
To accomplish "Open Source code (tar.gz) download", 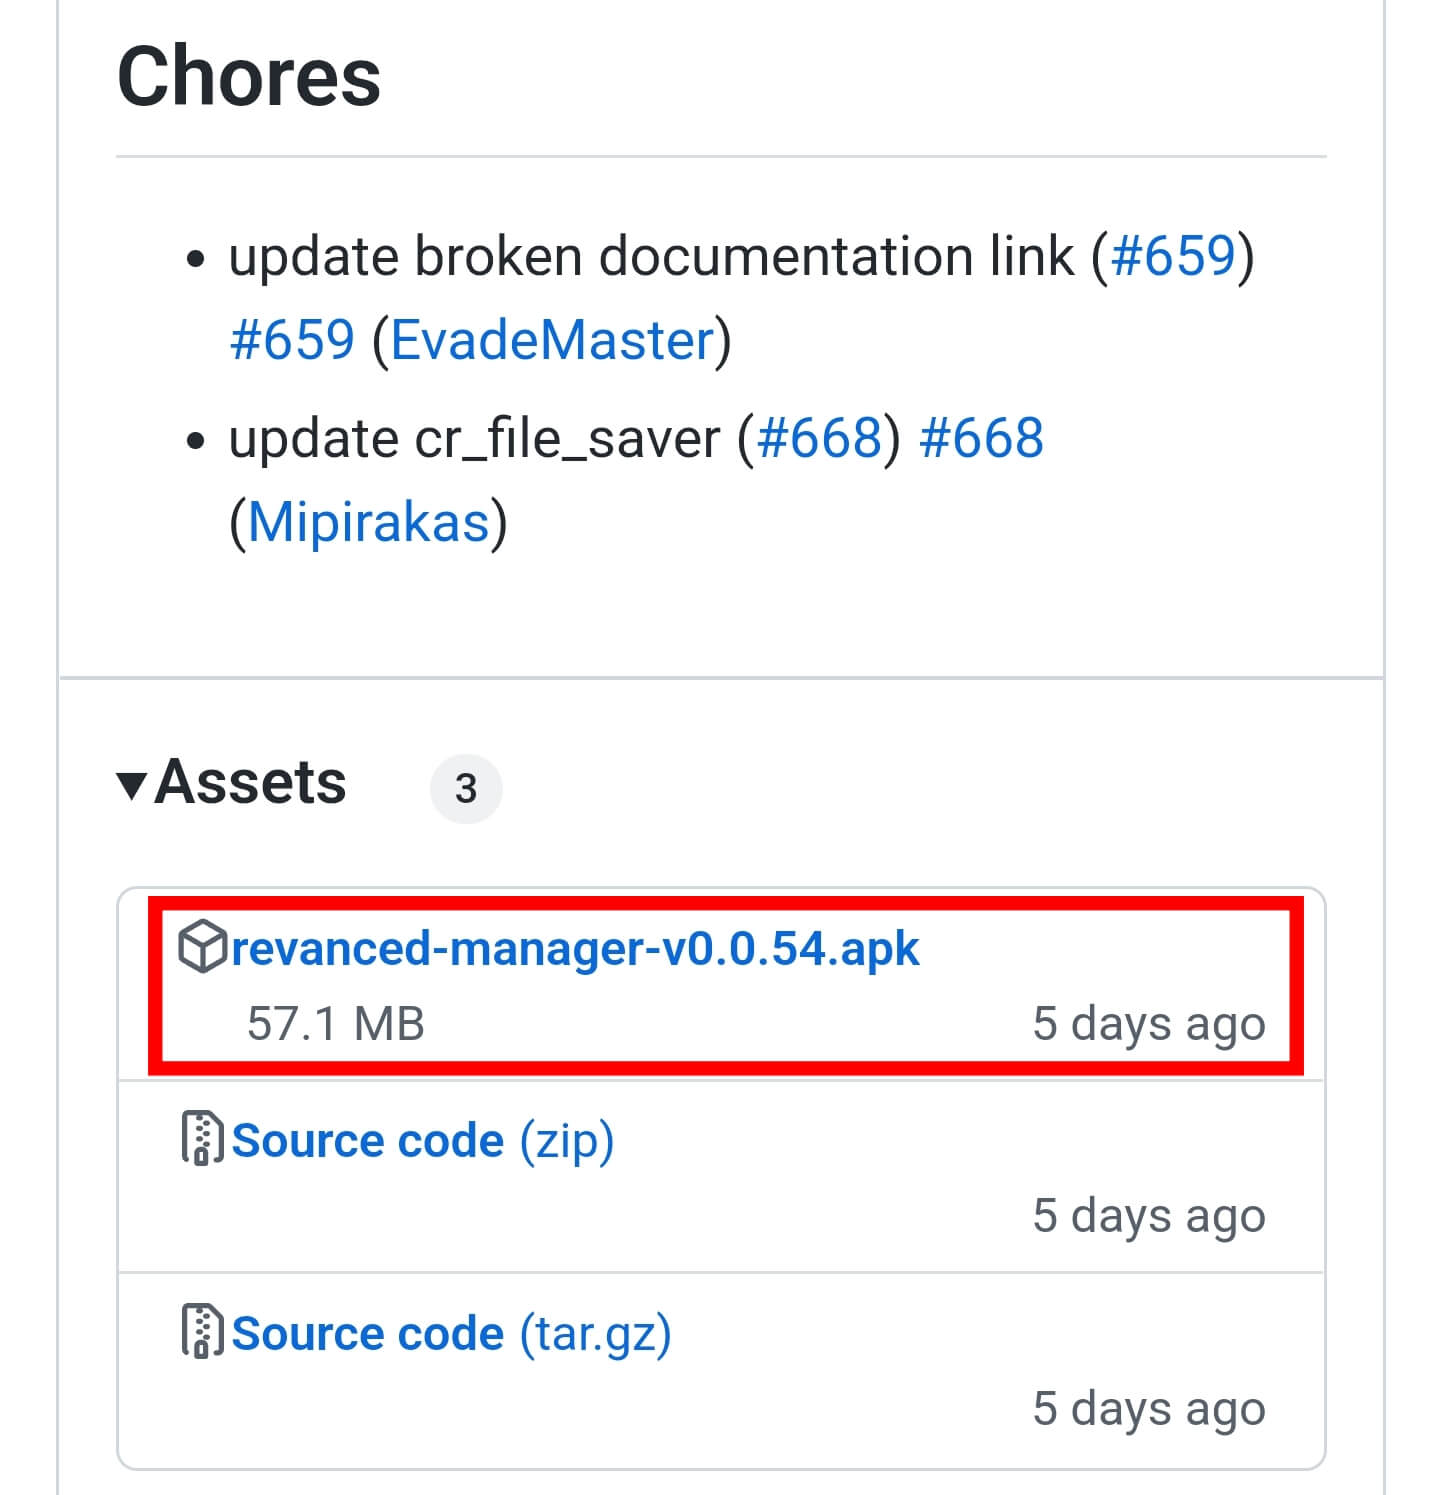I will (x=451, y=1334).
